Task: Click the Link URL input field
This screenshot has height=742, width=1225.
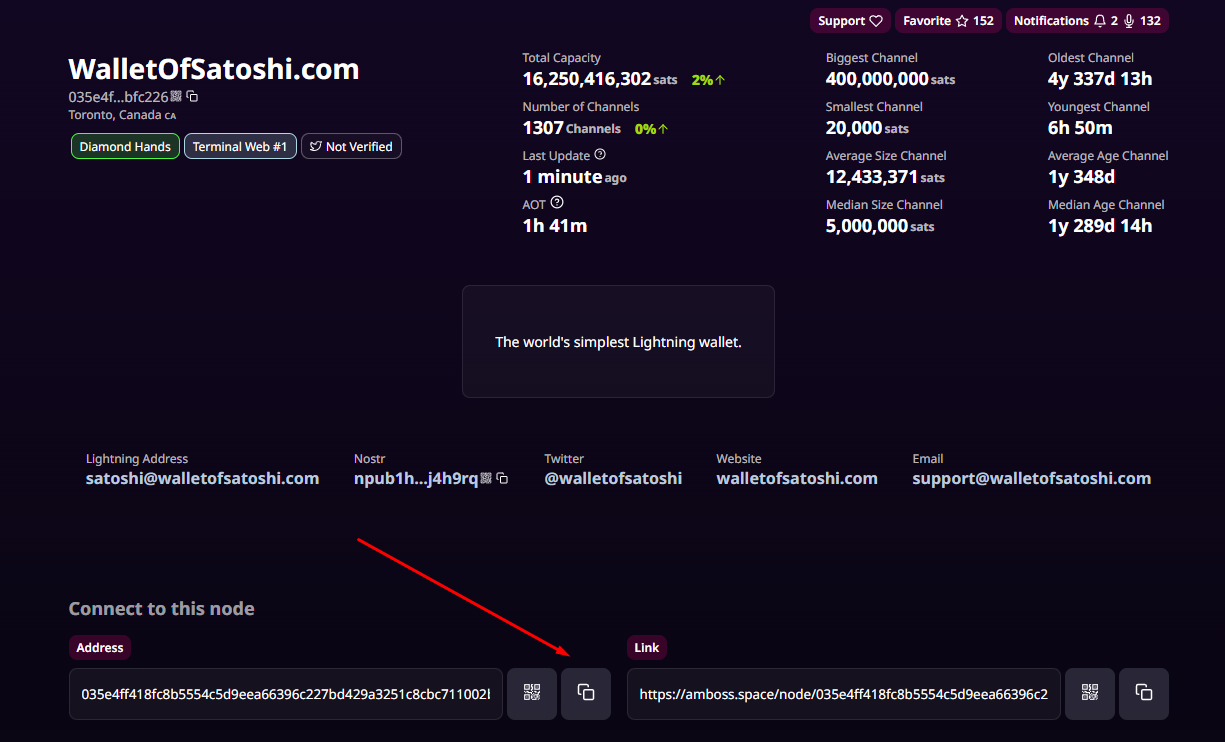Action: (844, 694)
